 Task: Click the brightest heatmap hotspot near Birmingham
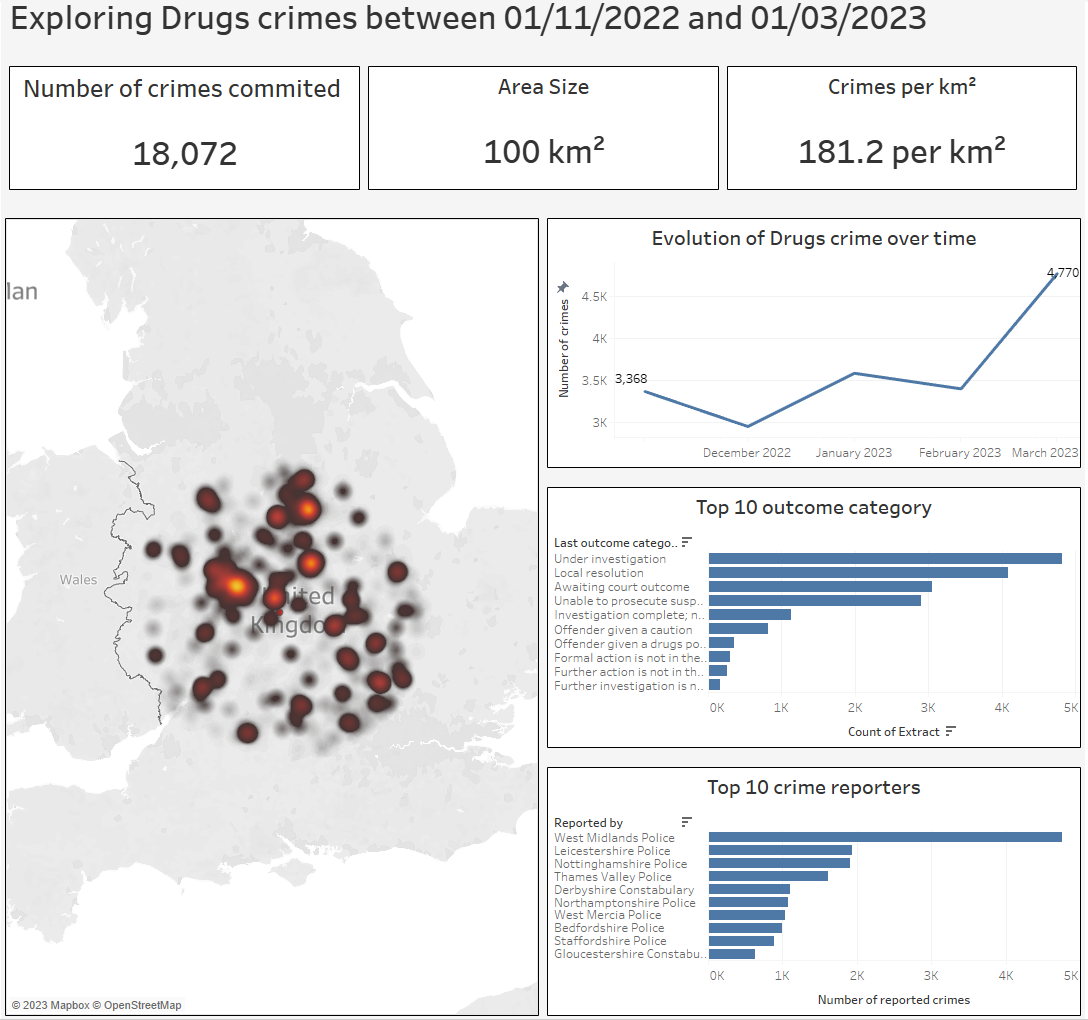tap(237, 586)
